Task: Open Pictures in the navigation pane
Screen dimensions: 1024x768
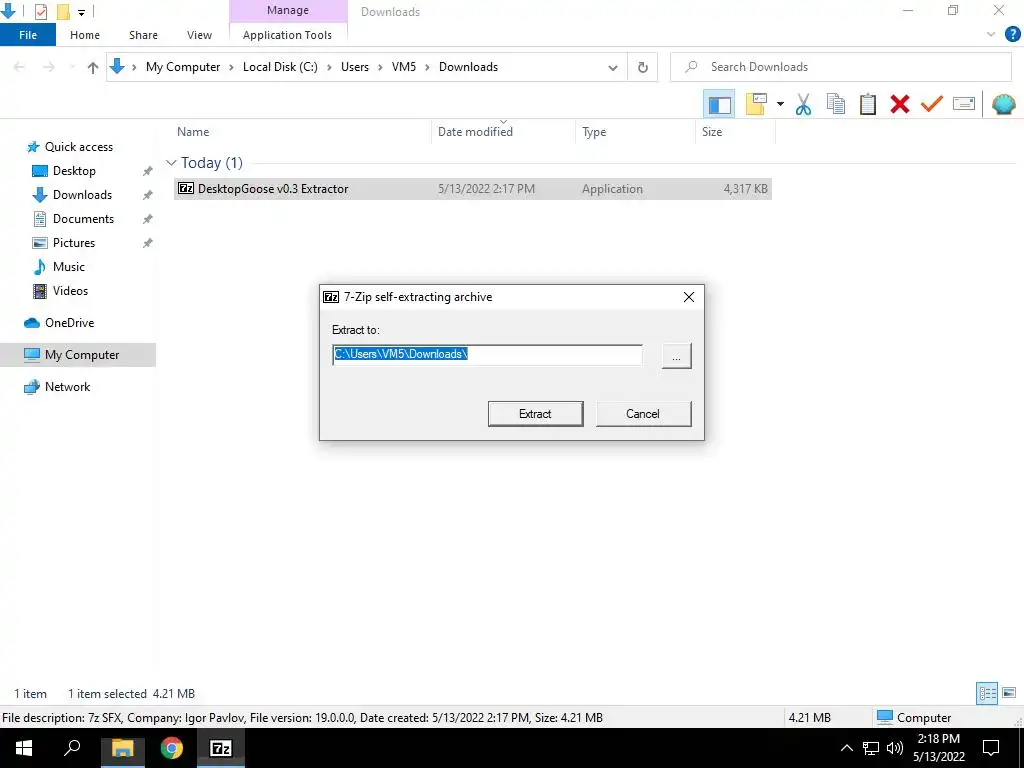Action: pyautogui.click(x=74, y=243)
